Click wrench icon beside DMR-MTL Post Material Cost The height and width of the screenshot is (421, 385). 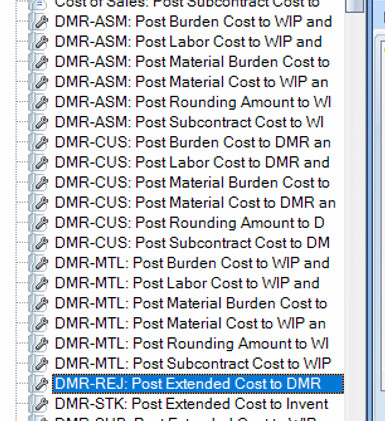click(39, 324)
